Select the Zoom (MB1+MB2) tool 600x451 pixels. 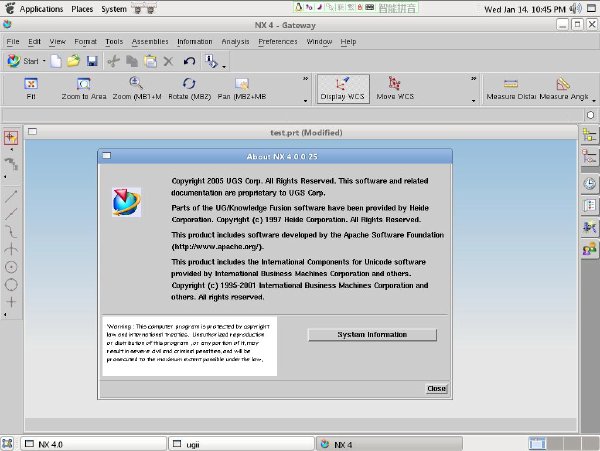137,89
